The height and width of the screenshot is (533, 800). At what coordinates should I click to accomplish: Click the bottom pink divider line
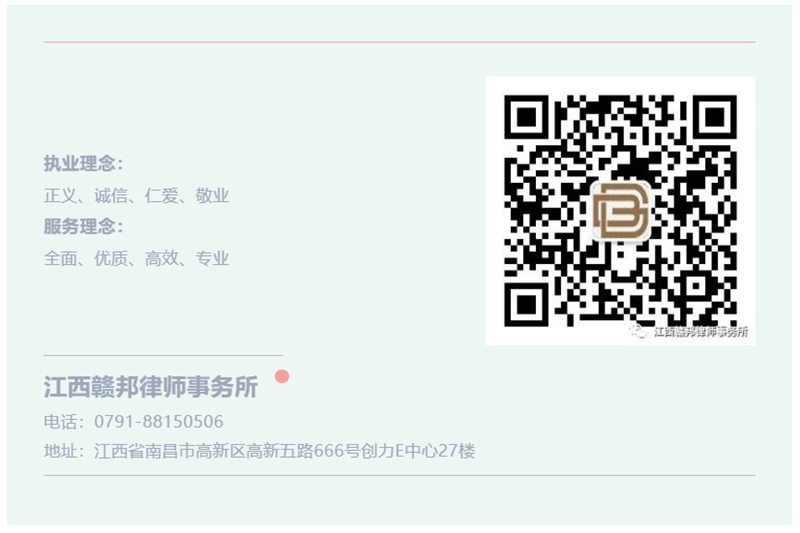399,475
